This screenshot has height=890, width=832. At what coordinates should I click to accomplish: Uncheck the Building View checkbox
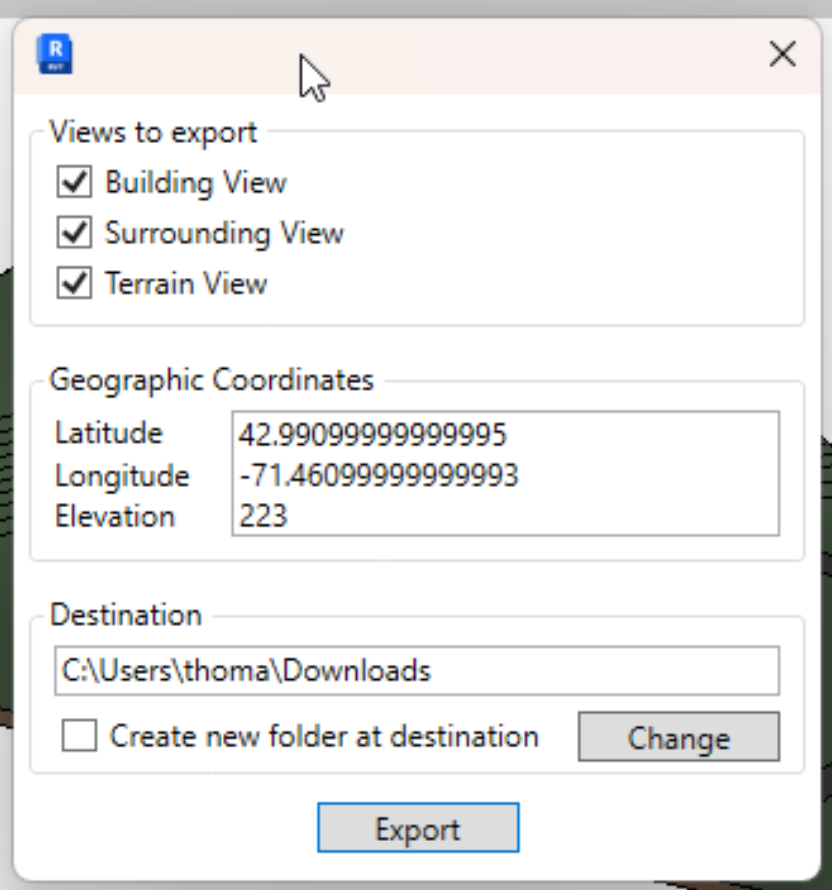click(74, 183)
